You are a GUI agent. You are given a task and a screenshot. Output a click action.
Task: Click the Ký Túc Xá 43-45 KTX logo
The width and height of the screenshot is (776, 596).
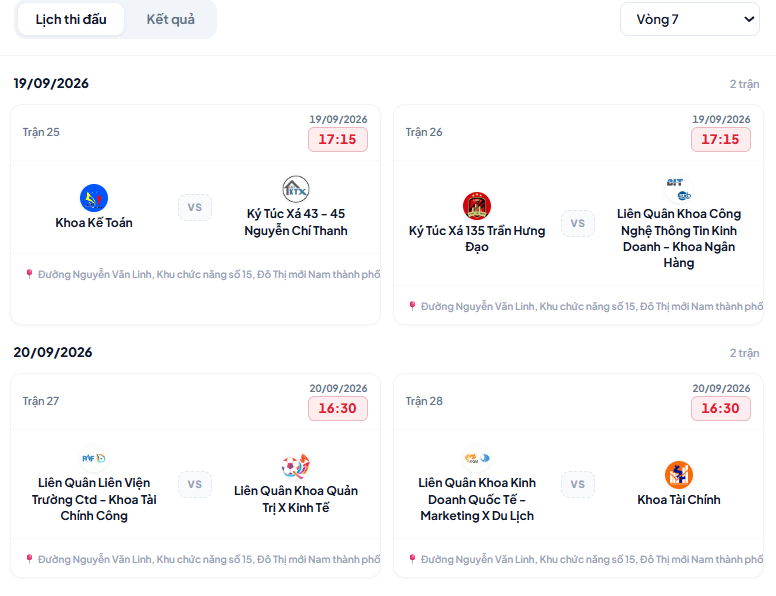(296, 190)
